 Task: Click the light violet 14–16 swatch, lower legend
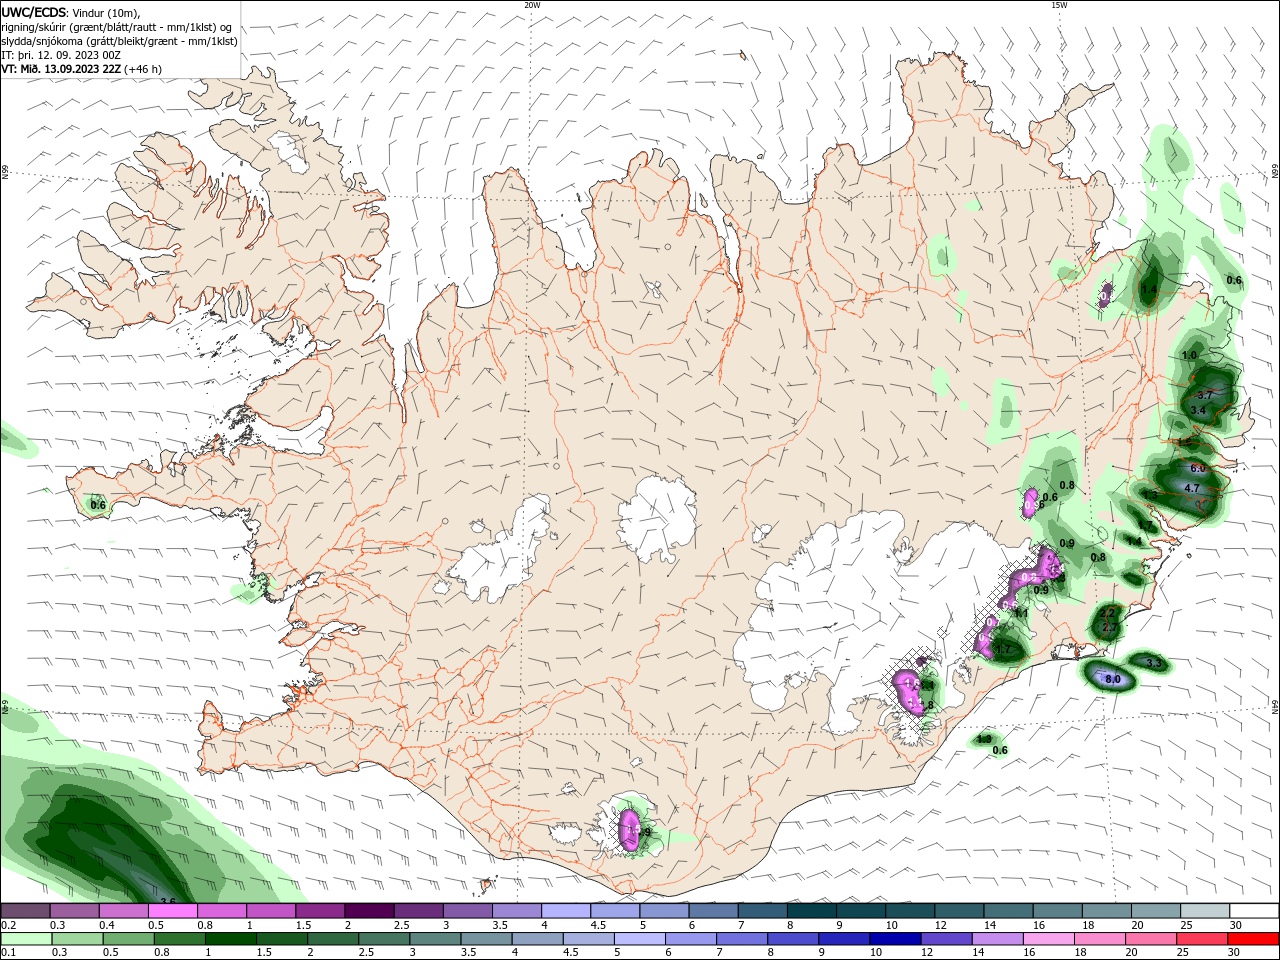coord(997,939)
